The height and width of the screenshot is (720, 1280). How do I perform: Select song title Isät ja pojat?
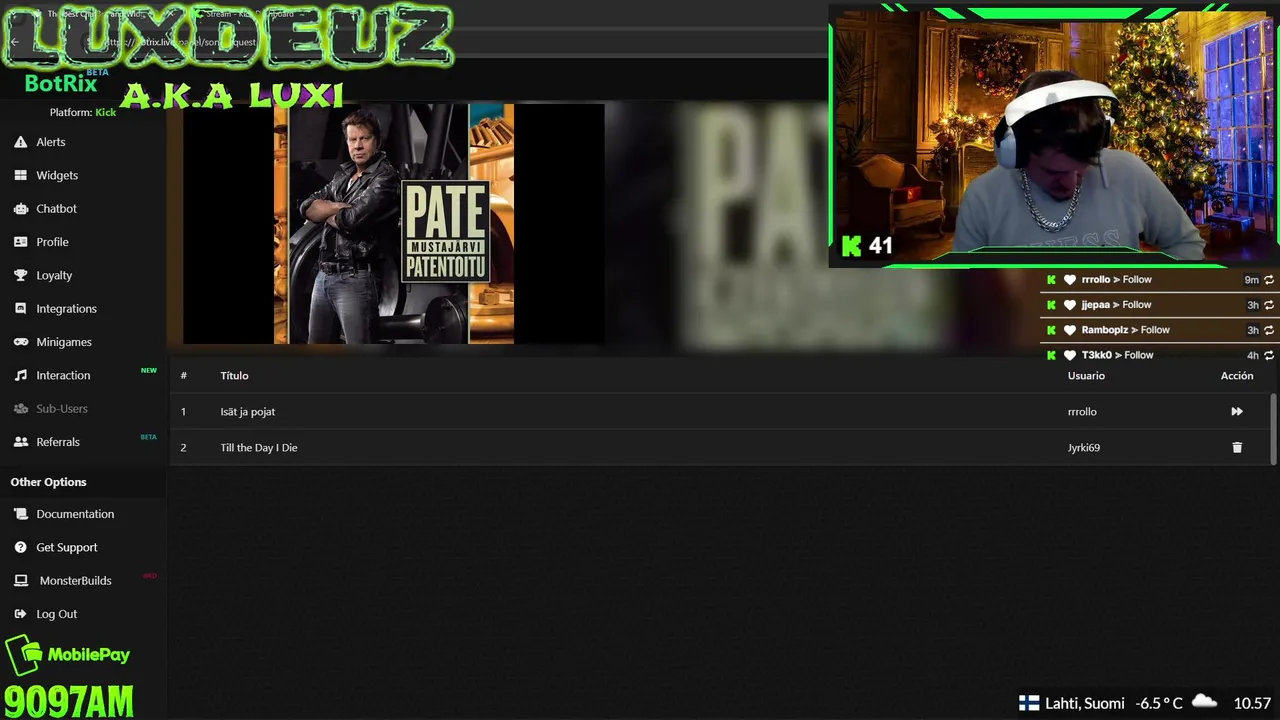pos(248,411)
